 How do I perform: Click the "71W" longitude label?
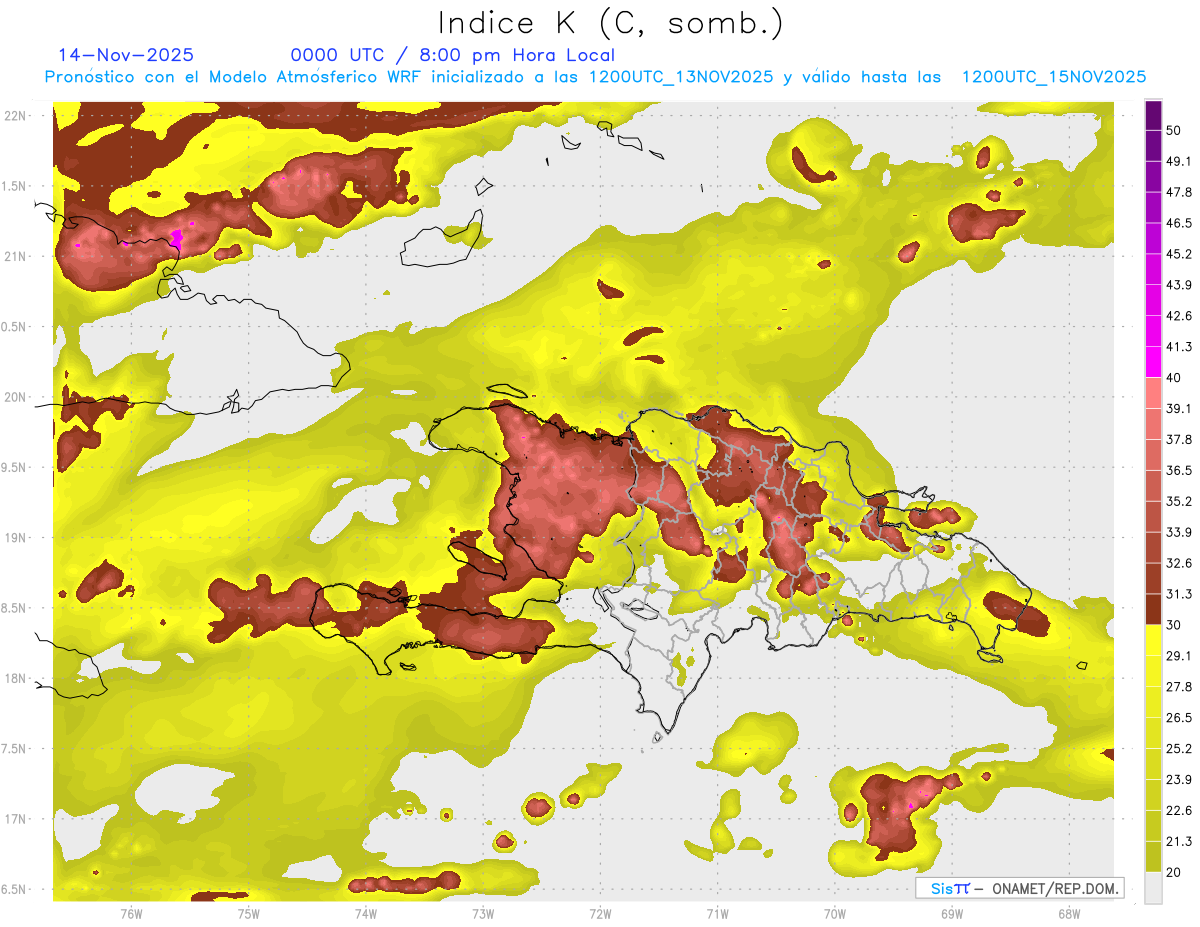click(717, 914)
